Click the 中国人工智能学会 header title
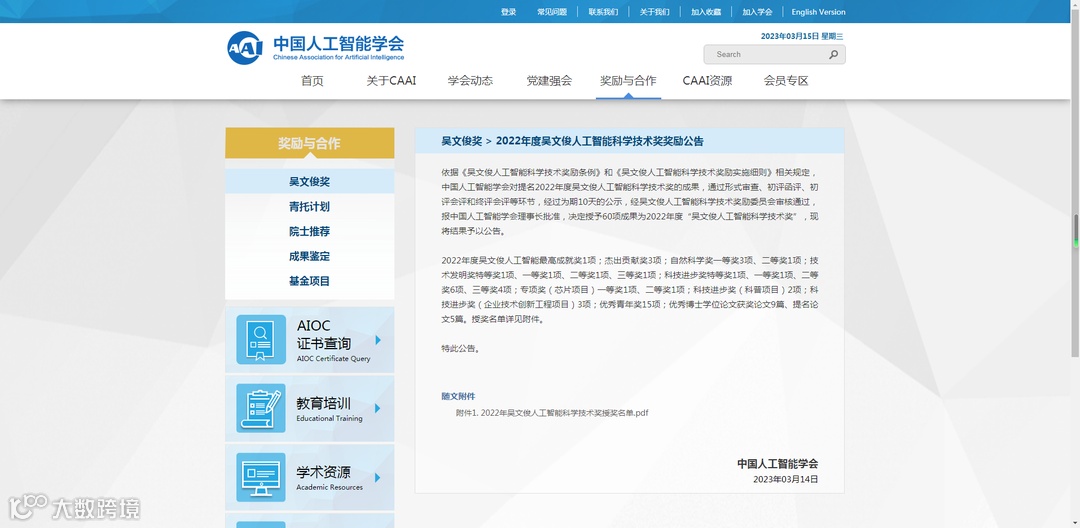Screen dimensions: 1080x528 tap(338, 43)
